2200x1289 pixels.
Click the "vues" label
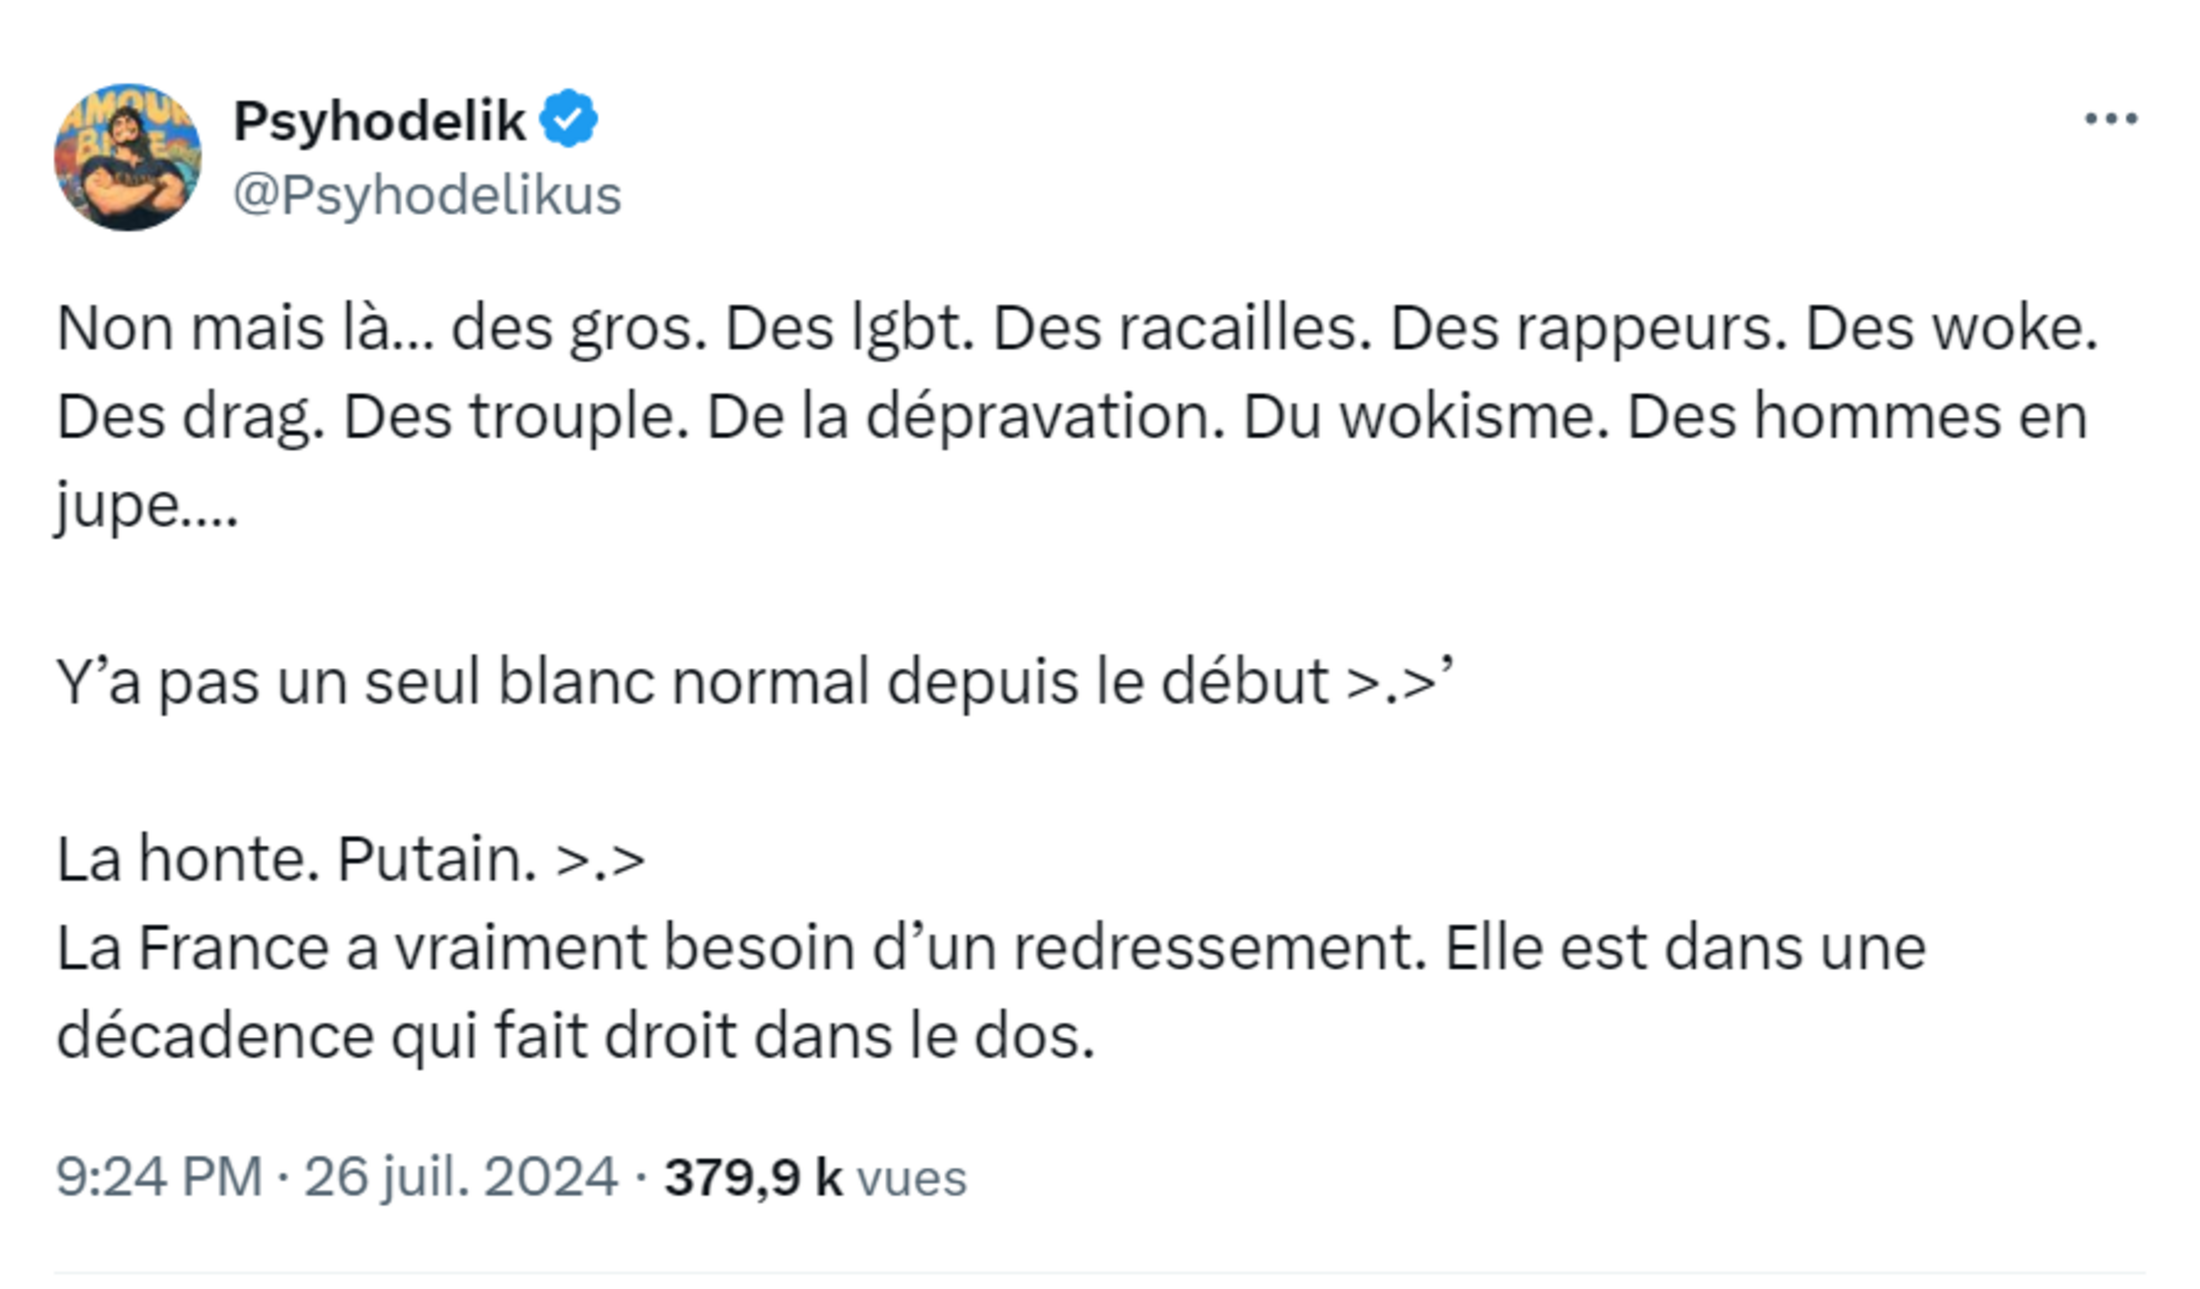912,1178
